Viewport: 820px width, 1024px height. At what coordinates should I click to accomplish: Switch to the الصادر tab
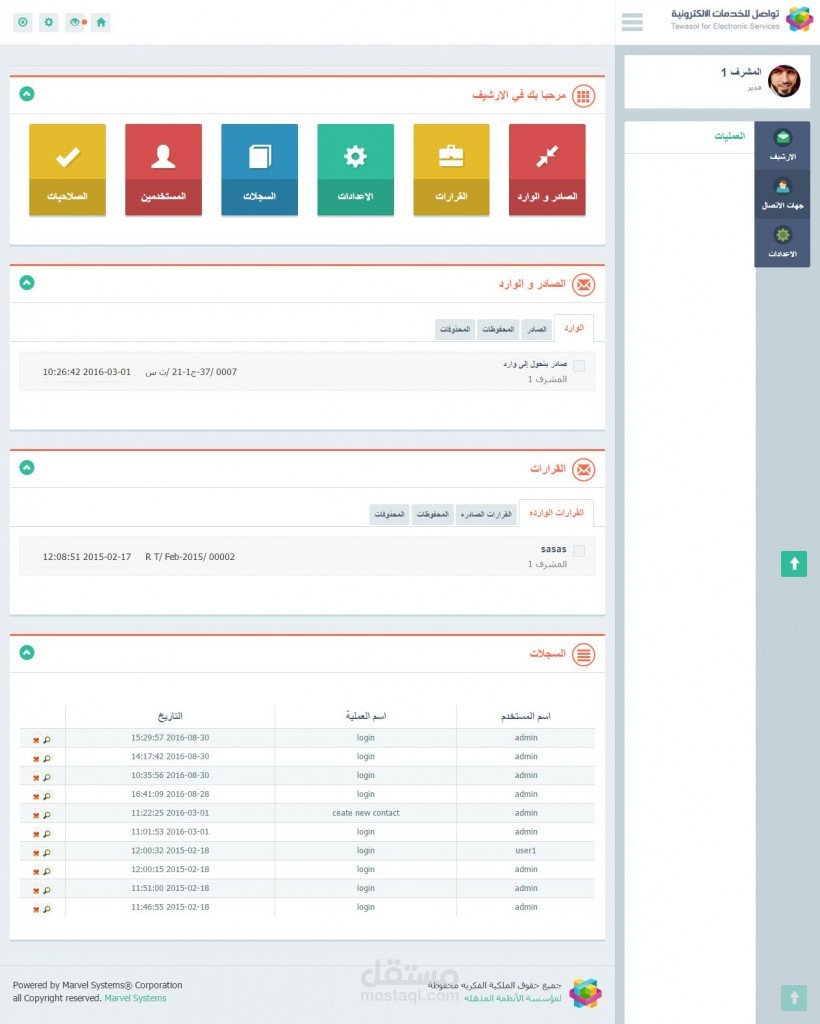click(538, 328)
